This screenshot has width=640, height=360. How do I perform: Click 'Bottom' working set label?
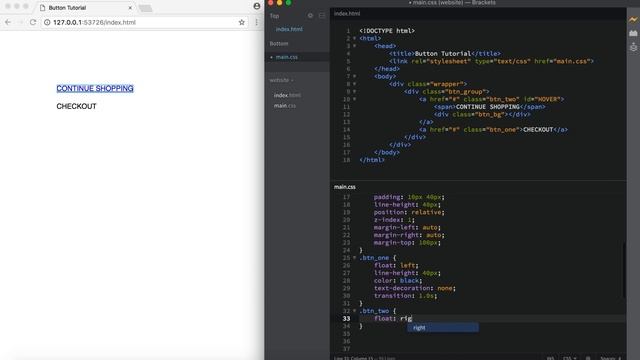click(279, 43)
